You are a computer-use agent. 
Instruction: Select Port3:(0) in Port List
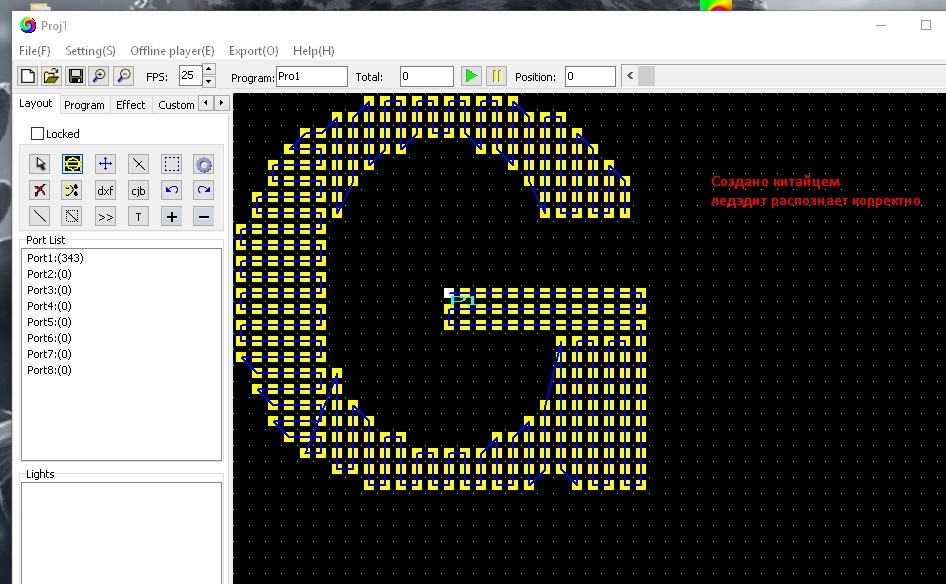pos(49,290)
